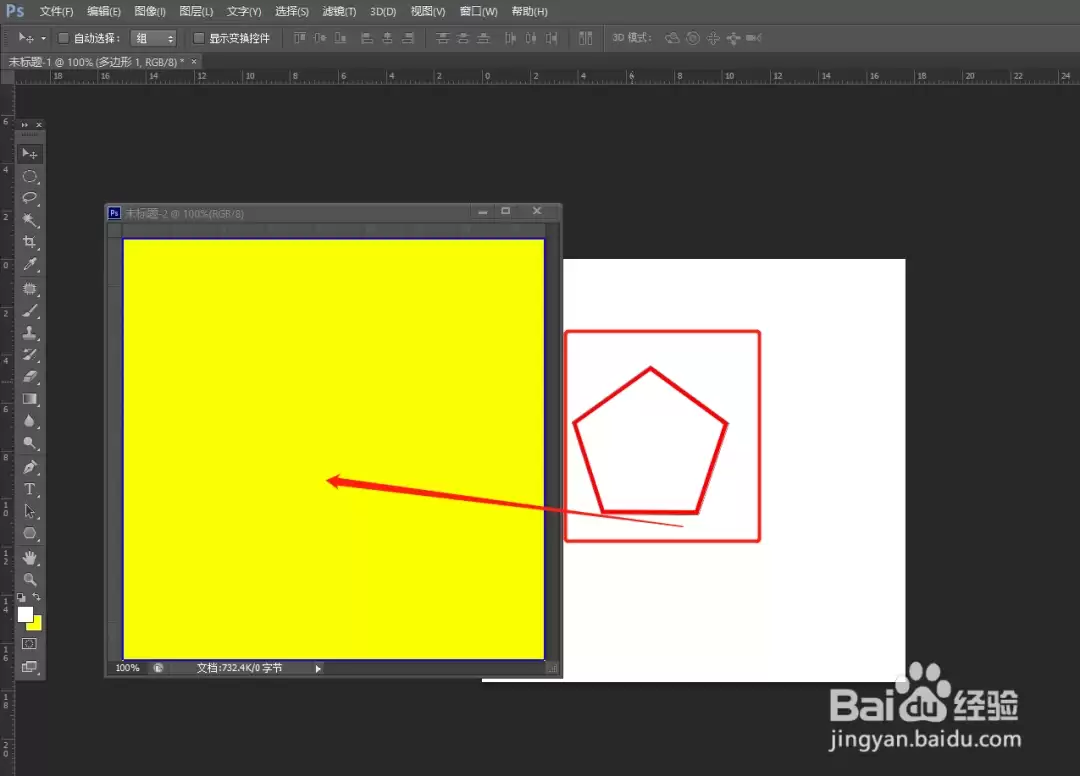1080x776 pixels.
Task: Select the Hand tool
Action: click(x=30, y=557)
